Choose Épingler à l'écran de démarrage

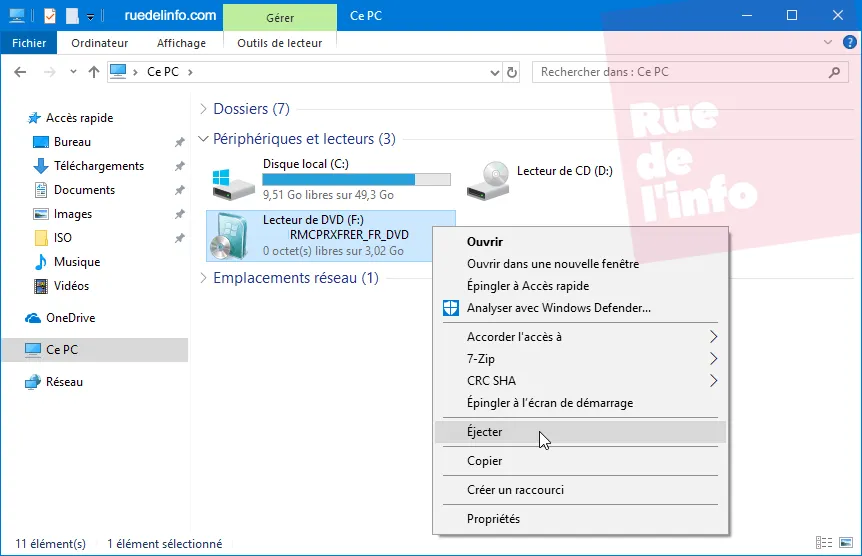coord(581,403)
